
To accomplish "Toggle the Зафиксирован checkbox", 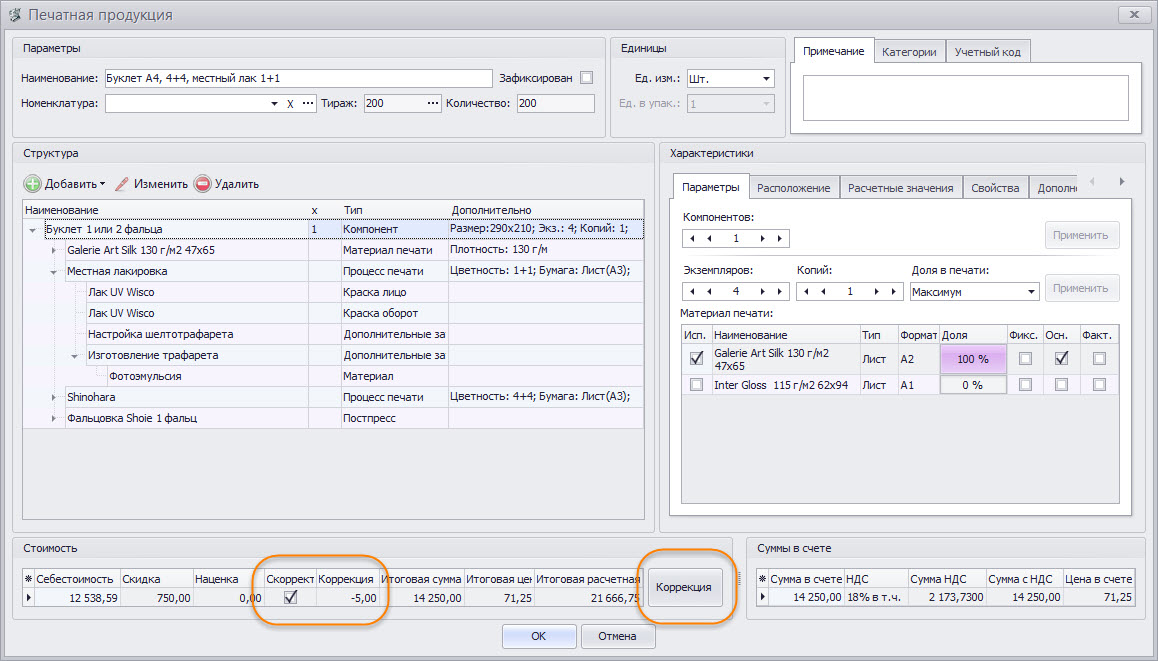I will click(586, 78).
